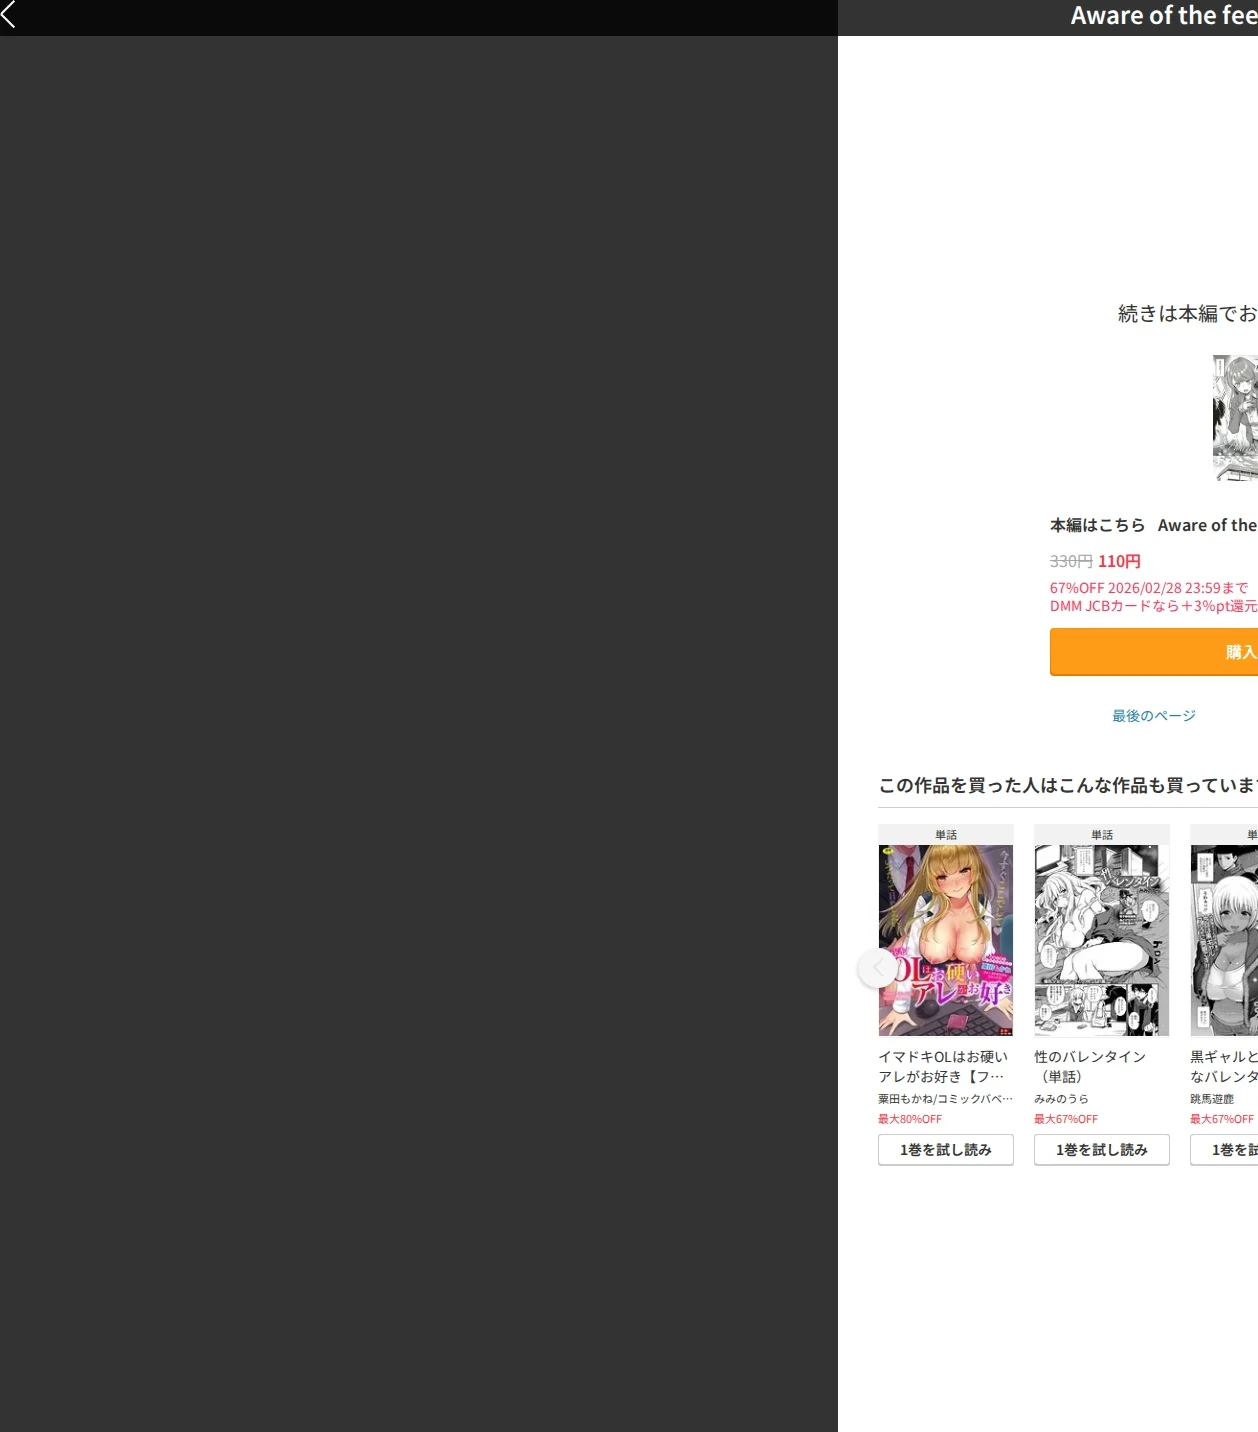Click the back arrow in the top bar
The width and height of the screenshot is (1258, 1432).
tap(9, 14)
